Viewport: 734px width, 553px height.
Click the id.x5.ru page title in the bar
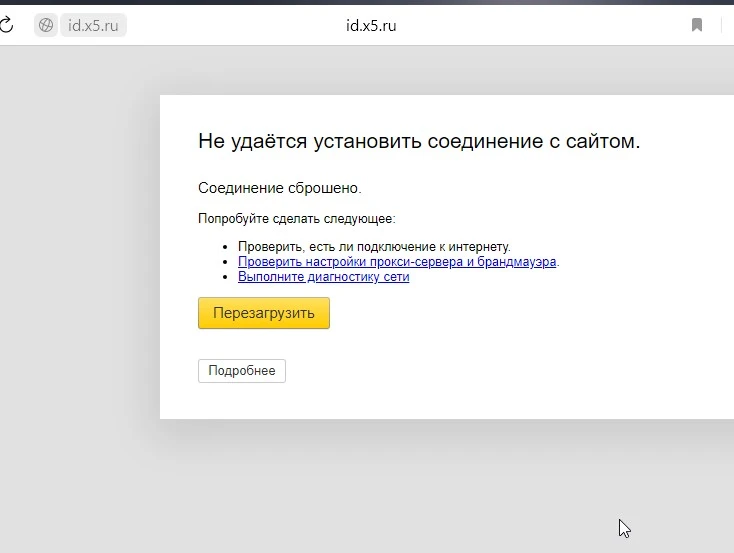pos(371,25)
